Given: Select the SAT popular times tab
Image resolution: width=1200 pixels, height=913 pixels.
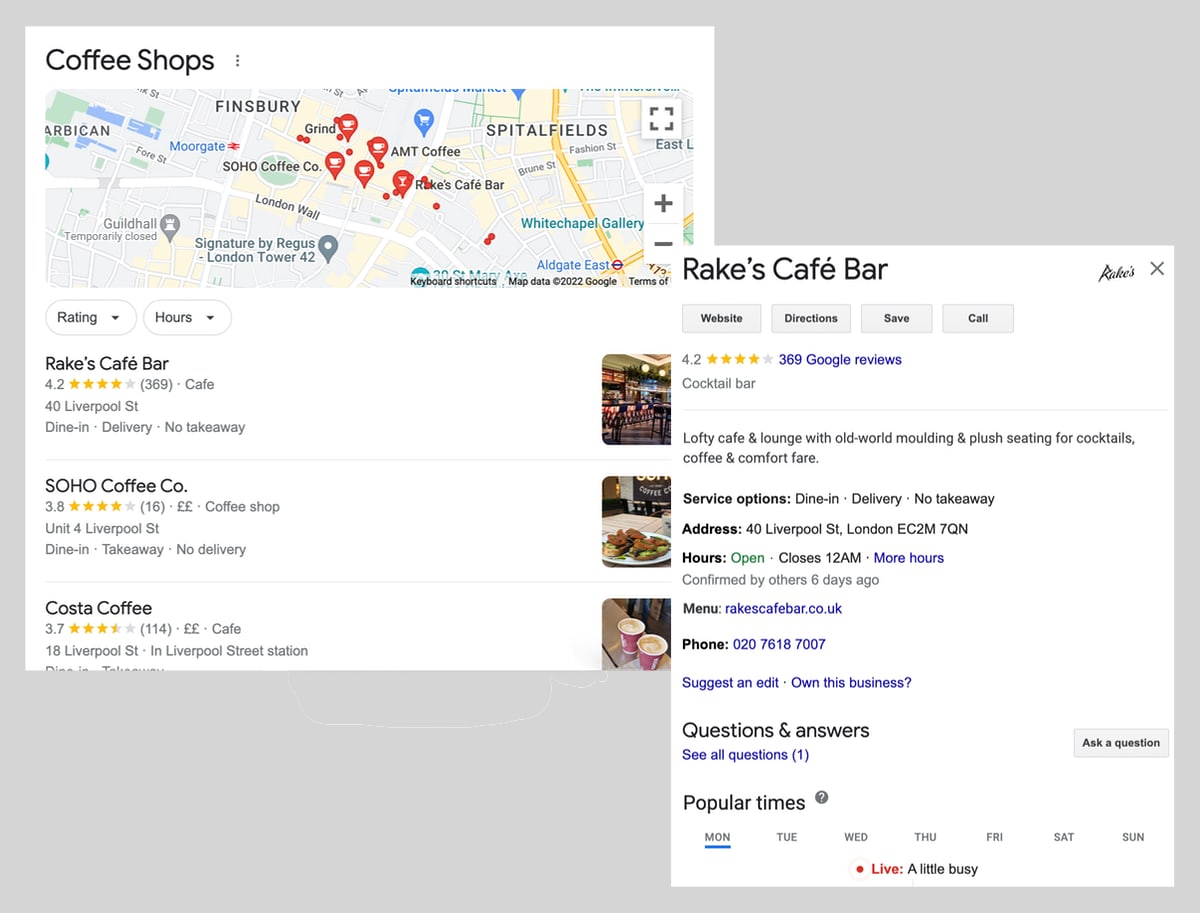Looking at the screenshot, I should point(1064,837).
